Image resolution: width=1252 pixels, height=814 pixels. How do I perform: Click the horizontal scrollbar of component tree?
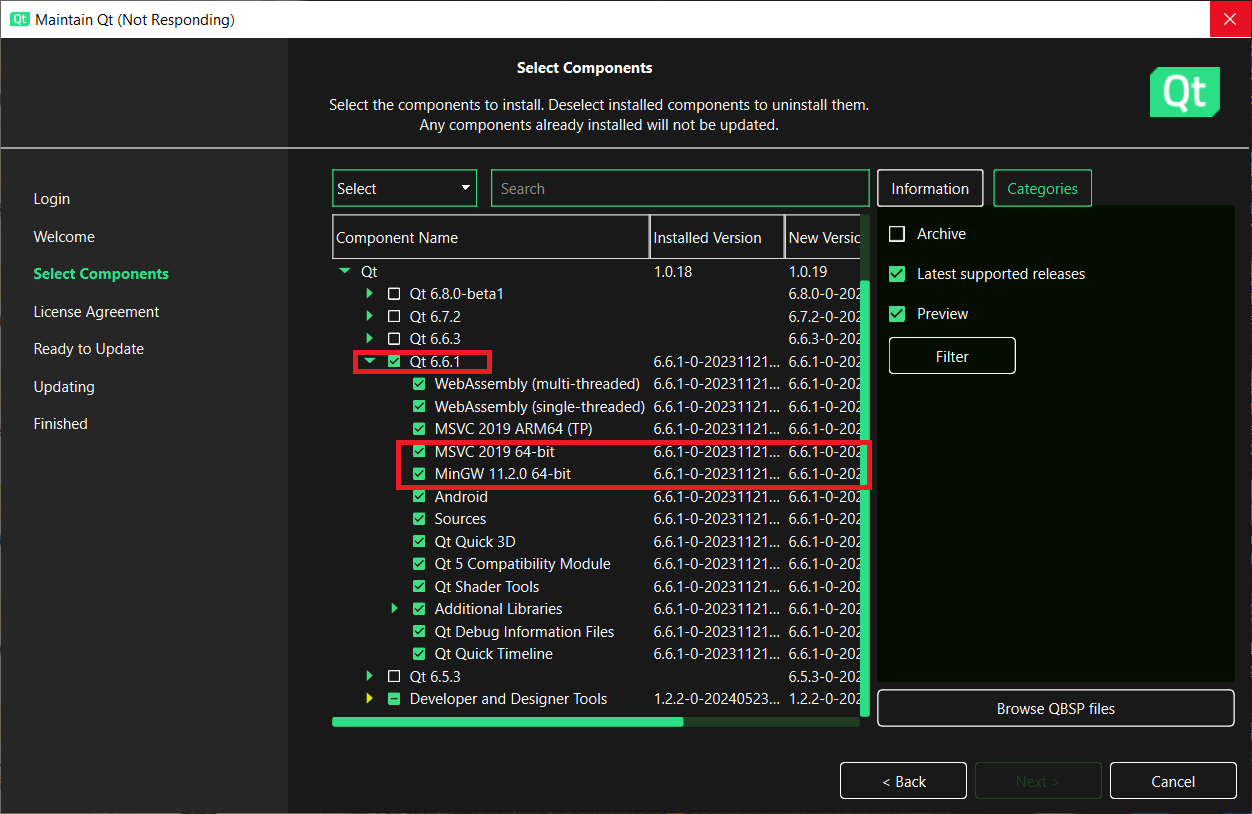(508, 721)
